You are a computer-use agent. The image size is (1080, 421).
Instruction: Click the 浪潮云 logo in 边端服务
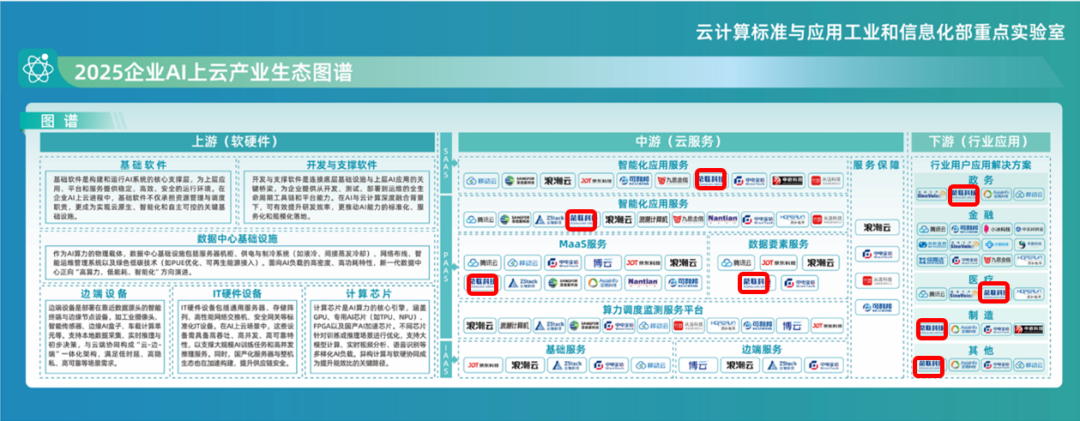click(x=740, y=365)
